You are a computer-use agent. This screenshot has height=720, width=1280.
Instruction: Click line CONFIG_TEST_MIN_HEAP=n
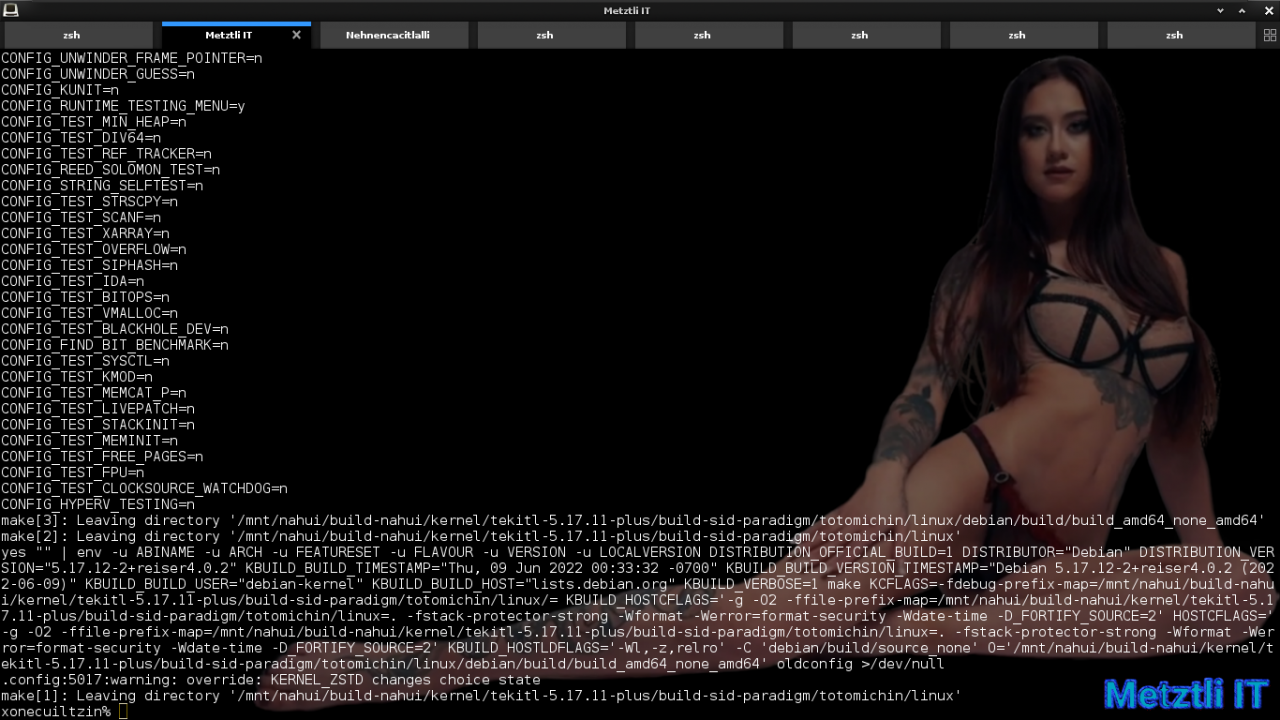tap(93, 122)
